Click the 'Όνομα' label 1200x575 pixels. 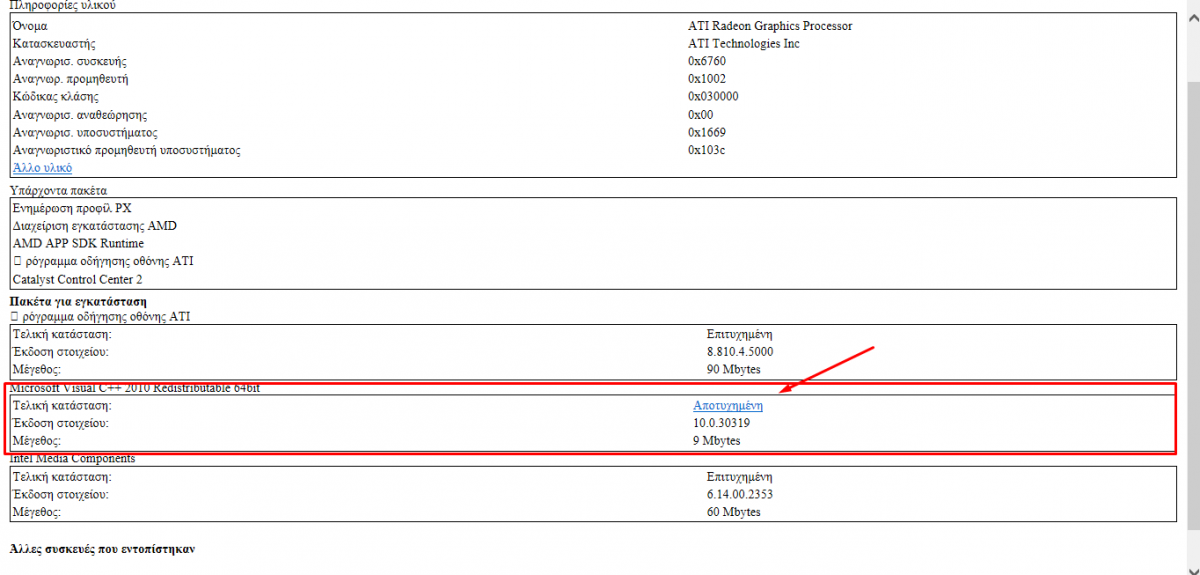(30, 26)
